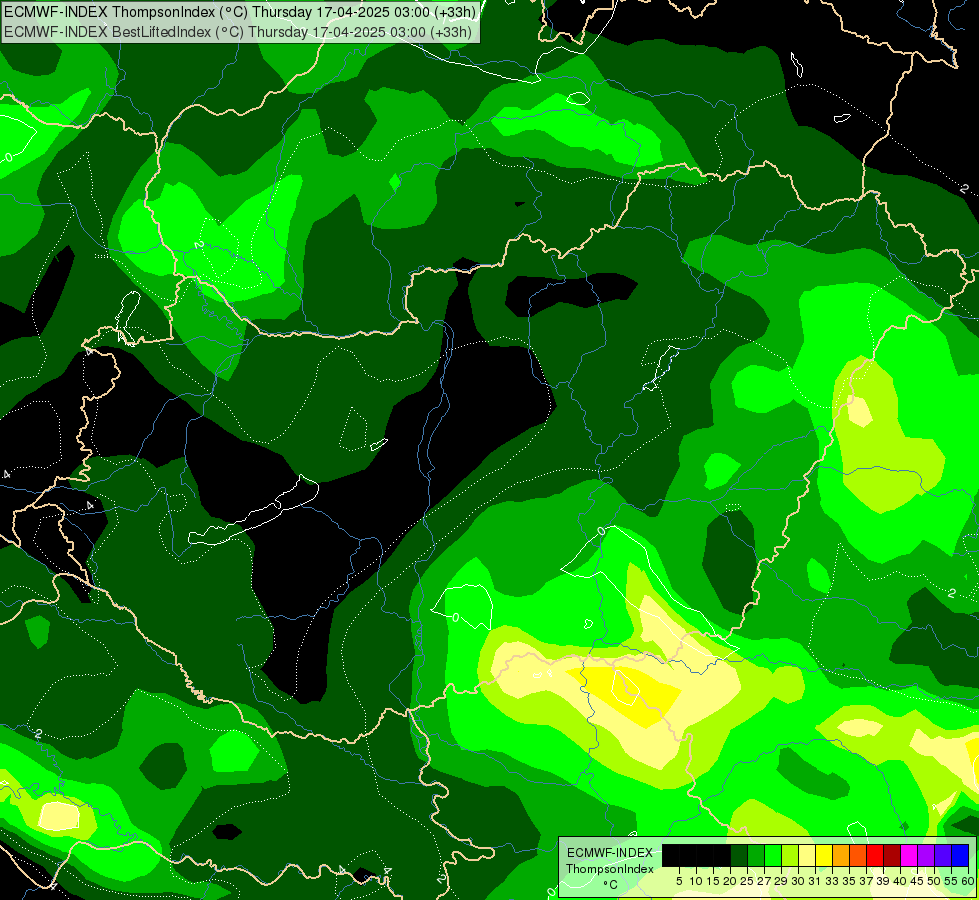This screenshot has width=979, height=900.
Task: Click the dark green 20–25 legend swatch
Action: click(x=739, y=855)
